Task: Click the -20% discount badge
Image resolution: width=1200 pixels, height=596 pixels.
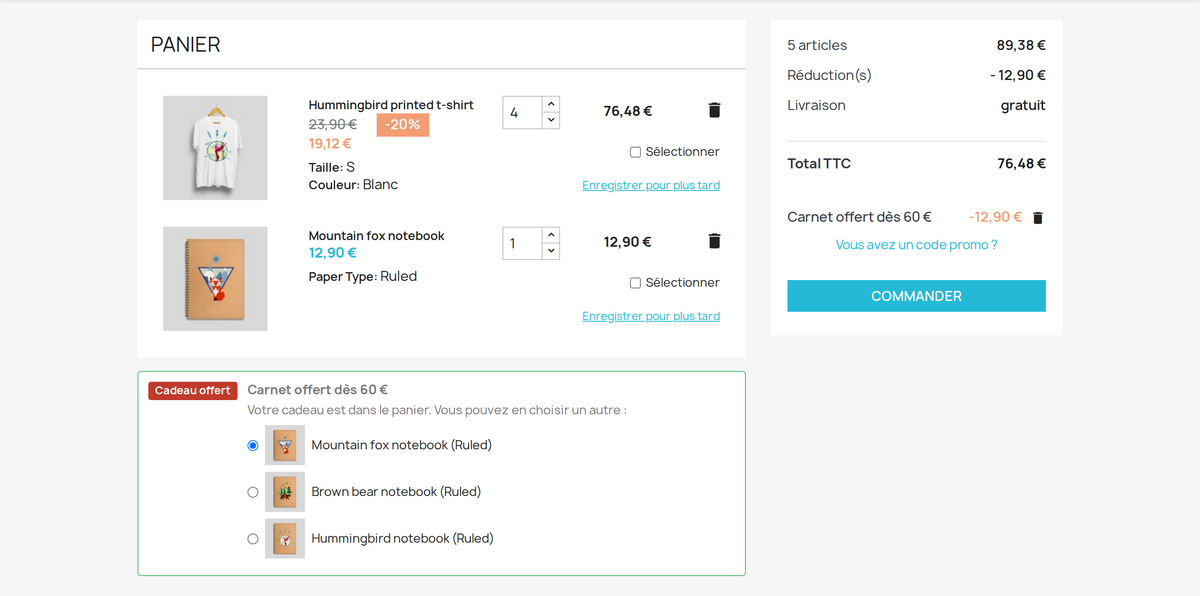Action: tap(403, 125)
